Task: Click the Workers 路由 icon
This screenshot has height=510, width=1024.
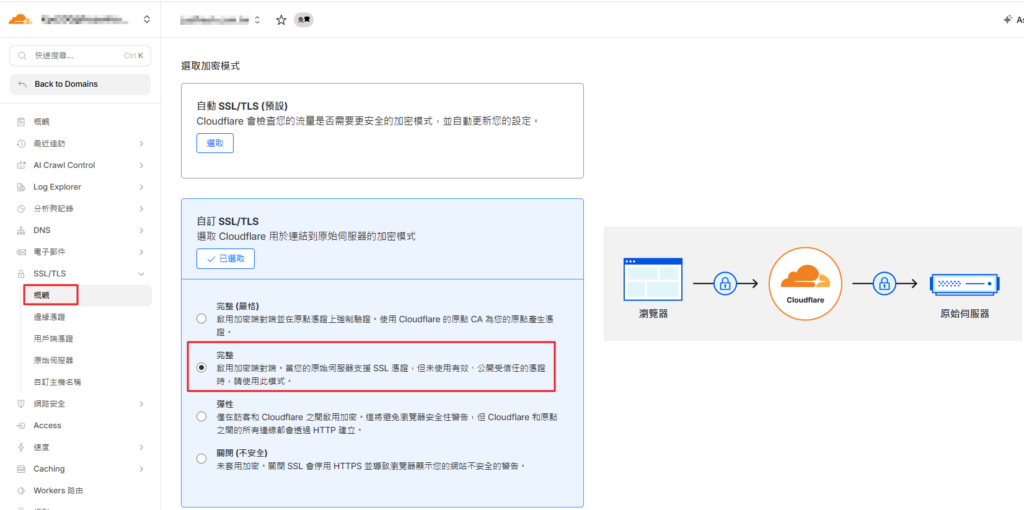Action: tap(21, 490)
